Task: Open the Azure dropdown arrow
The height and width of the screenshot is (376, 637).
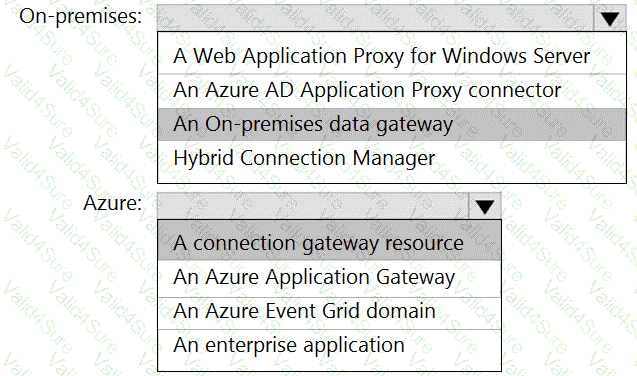Action: pyautogui.click(x=485, y=206)
